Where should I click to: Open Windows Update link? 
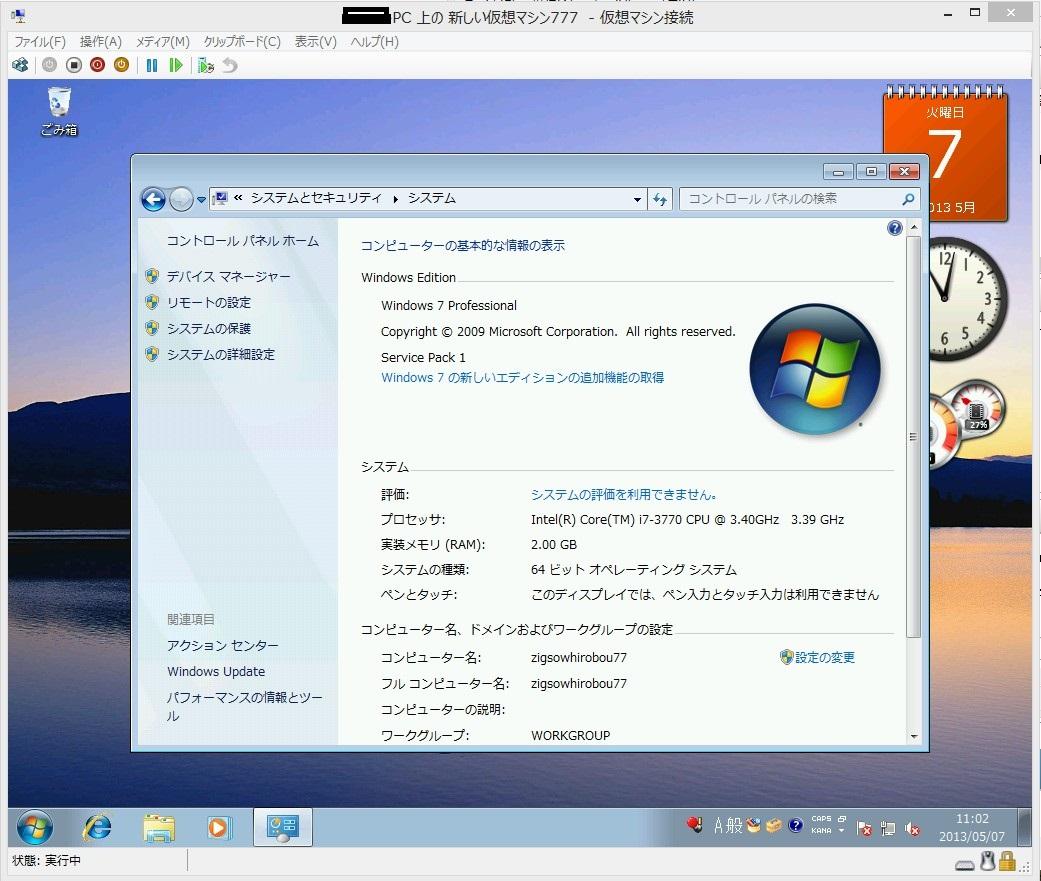point(216,671)
